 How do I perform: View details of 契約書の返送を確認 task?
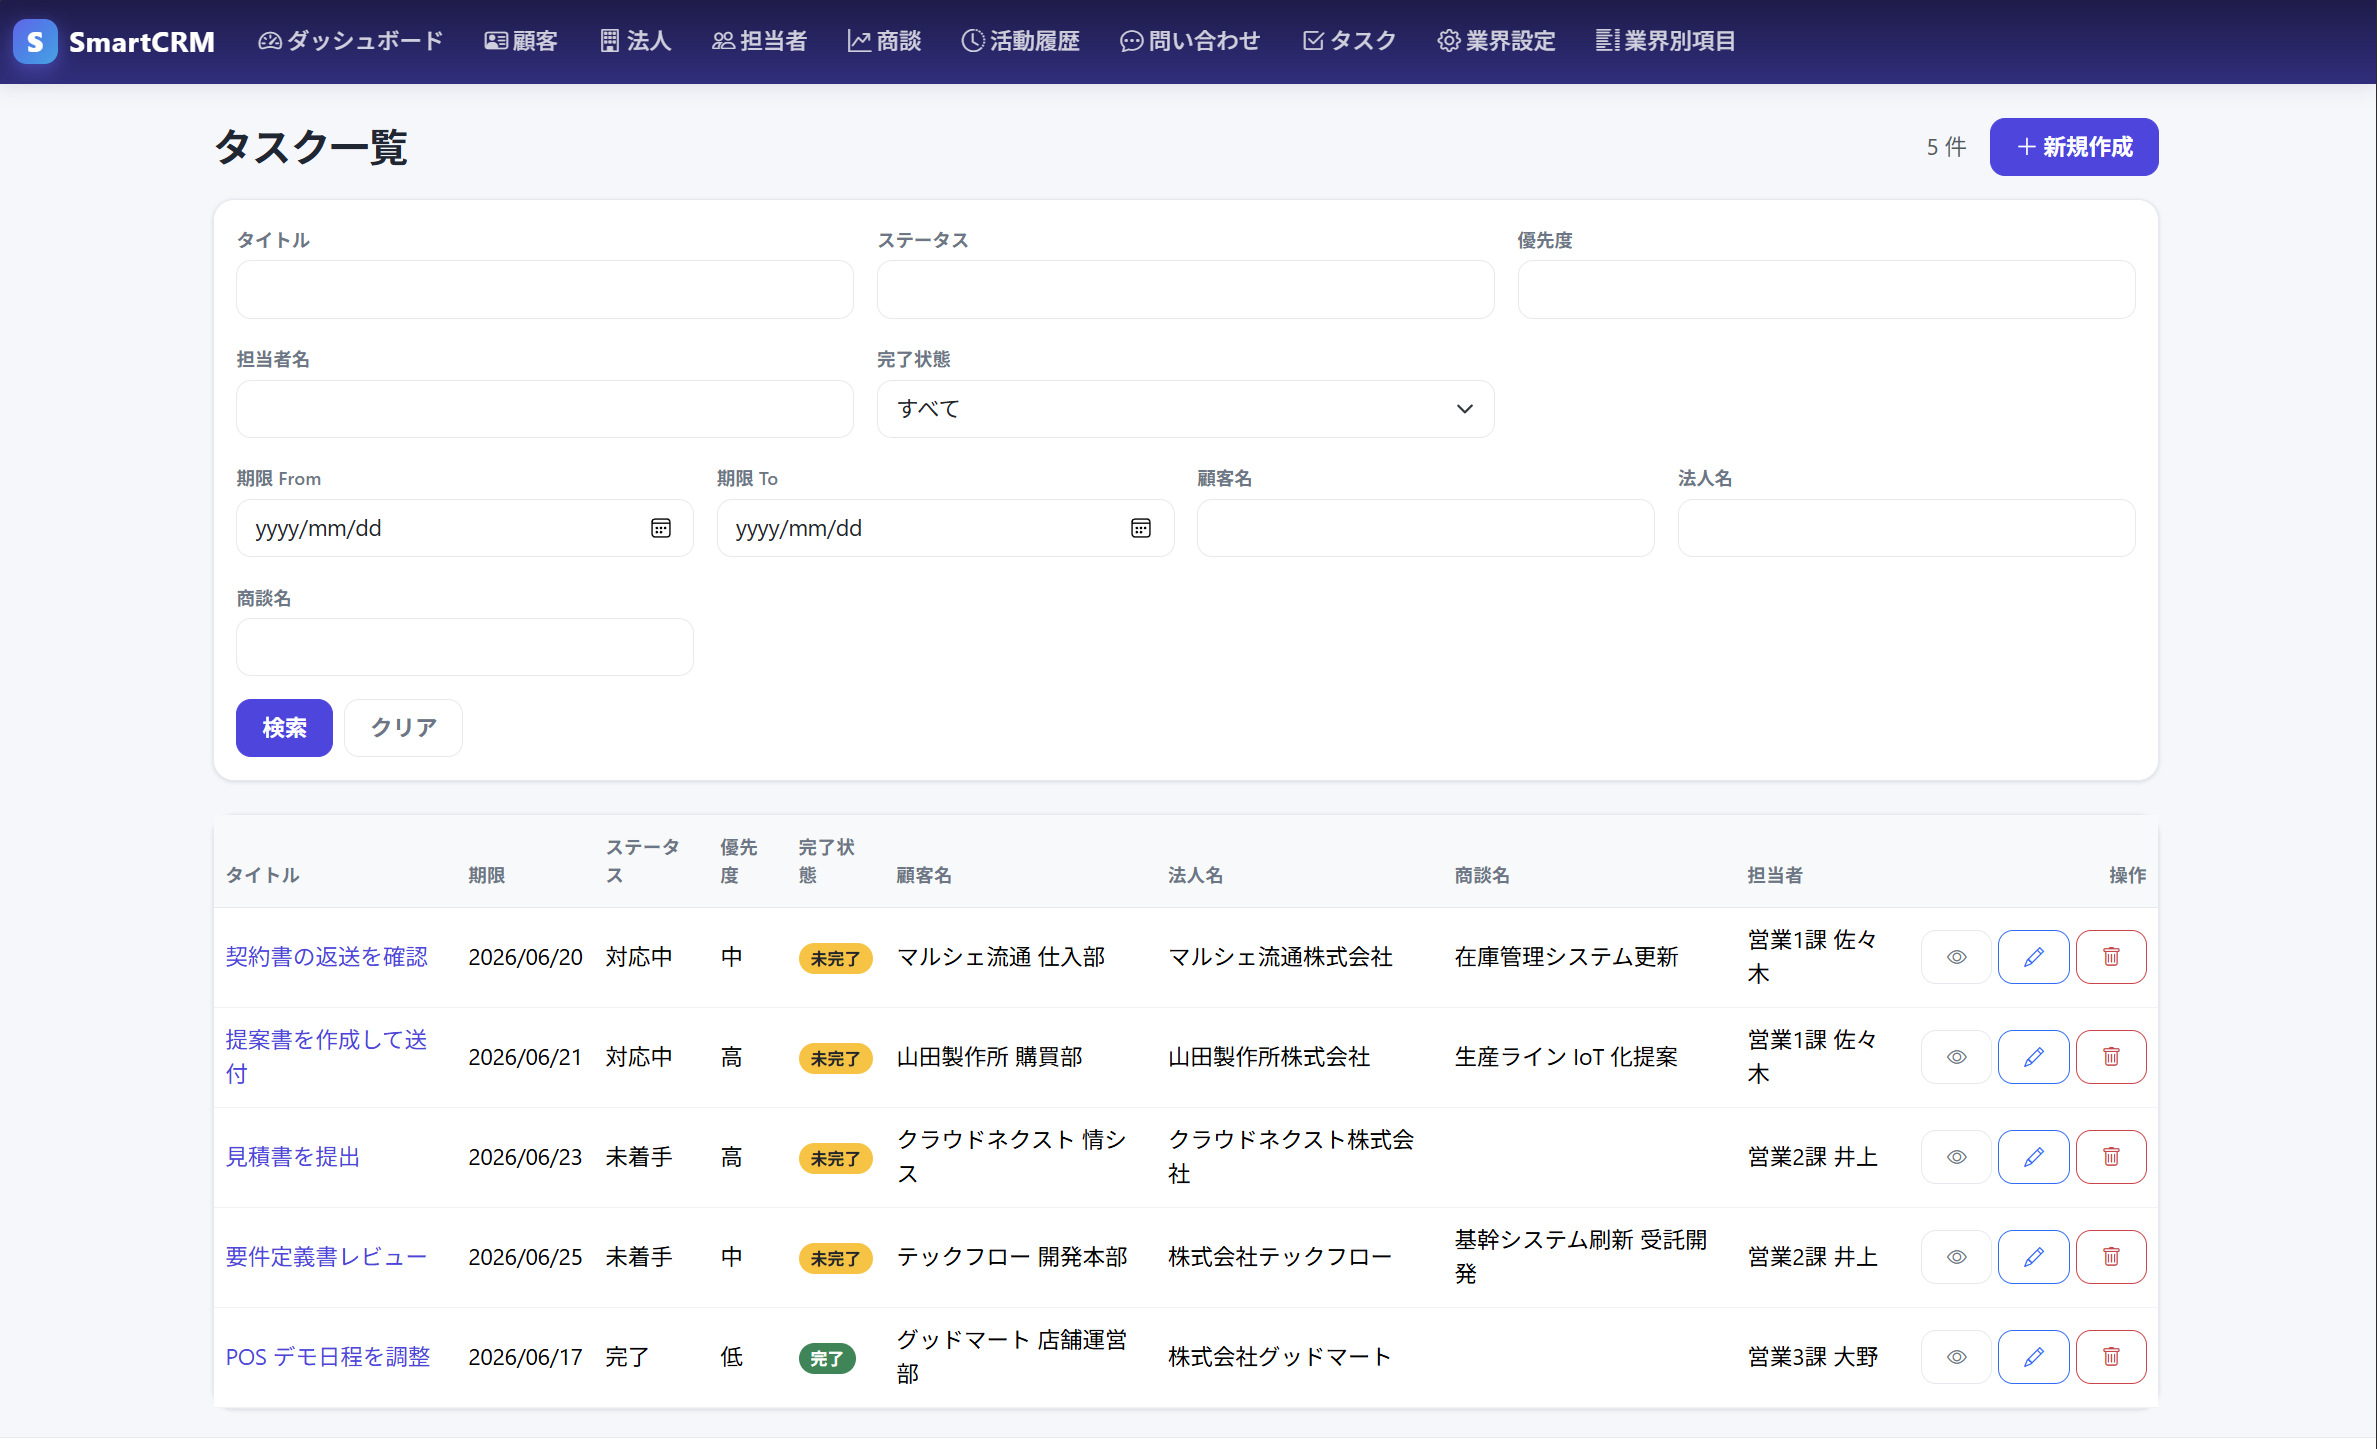point(1956,957)
